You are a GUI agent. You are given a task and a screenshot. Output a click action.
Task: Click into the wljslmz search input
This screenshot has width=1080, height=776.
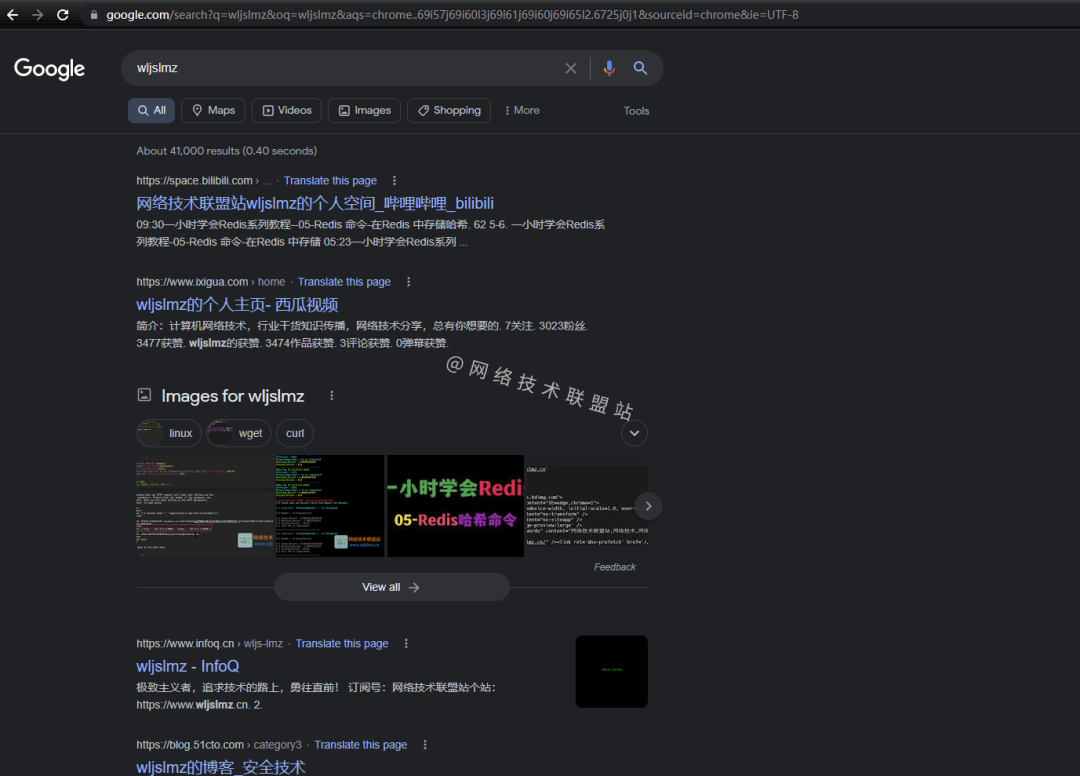tap(344, 68)
